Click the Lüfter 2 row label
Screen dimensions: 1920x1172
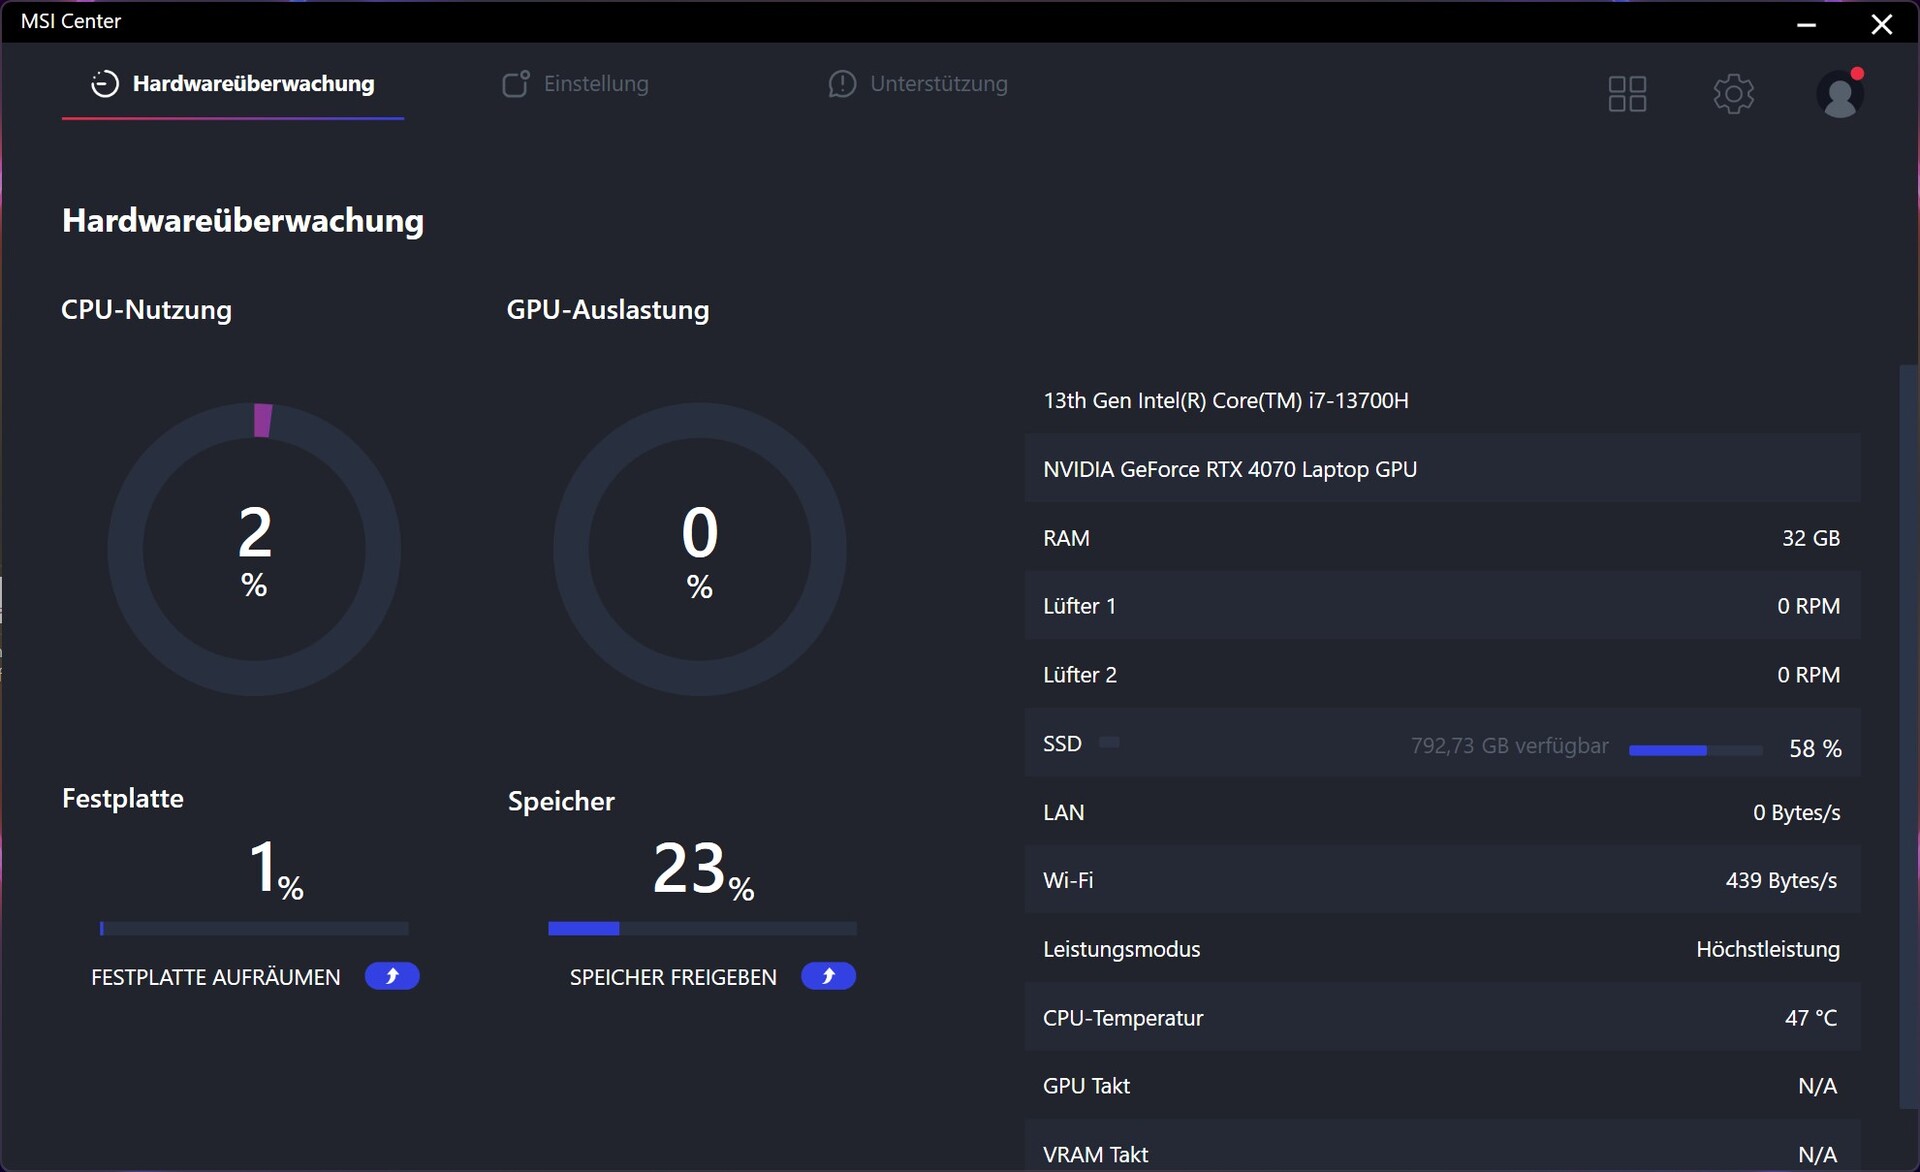pyautogui.click(x=1080, y=675)
